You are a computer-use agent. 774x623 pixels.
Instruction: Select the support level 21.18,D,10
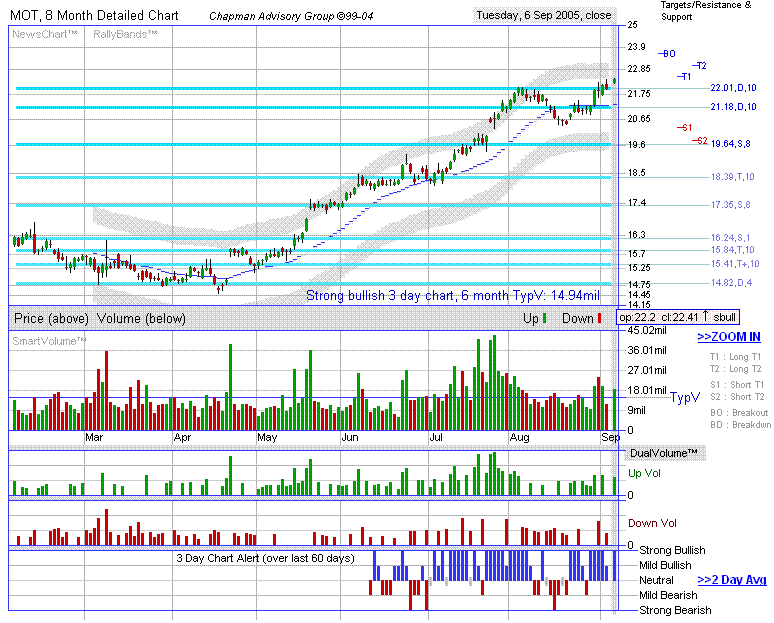734,107
